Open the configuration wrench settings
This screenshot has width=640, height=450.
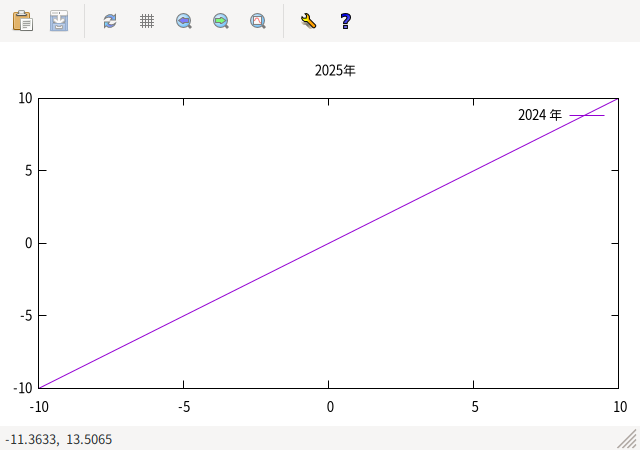pyautogui.click(x=309, y=20)
